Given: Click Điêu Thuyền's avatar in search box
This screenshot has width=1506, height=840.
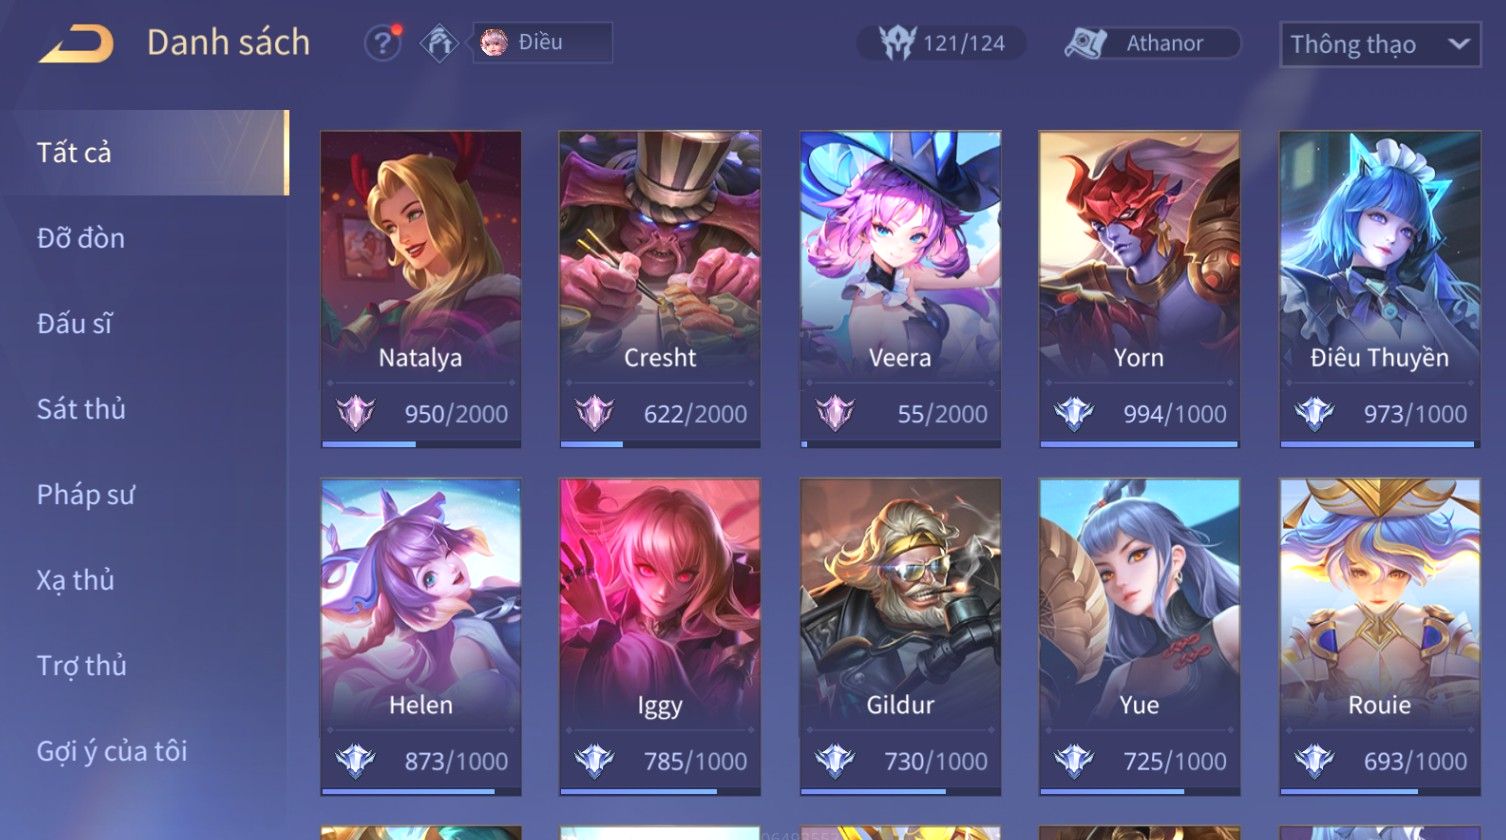Looking at the screenshot, I should 494,43.
